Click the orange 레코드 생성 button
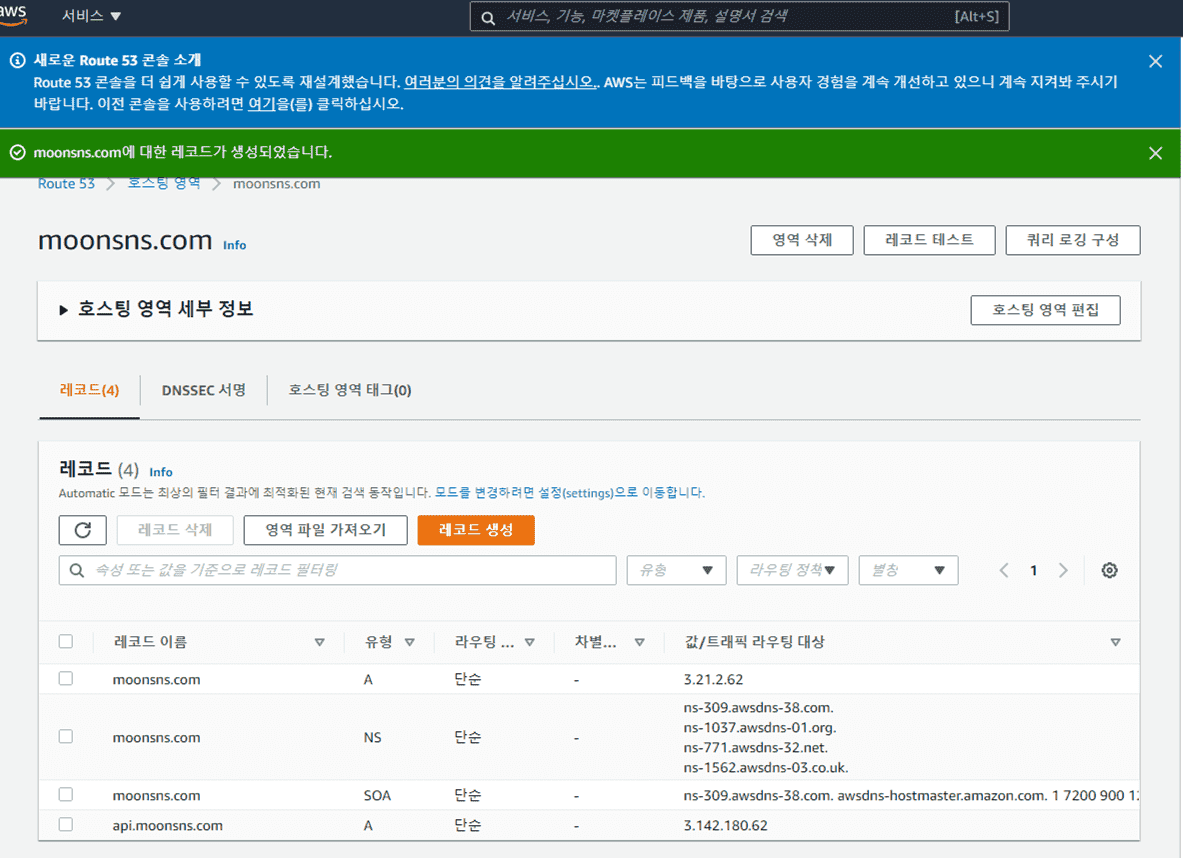1183x858 pixels. [476, 530]
